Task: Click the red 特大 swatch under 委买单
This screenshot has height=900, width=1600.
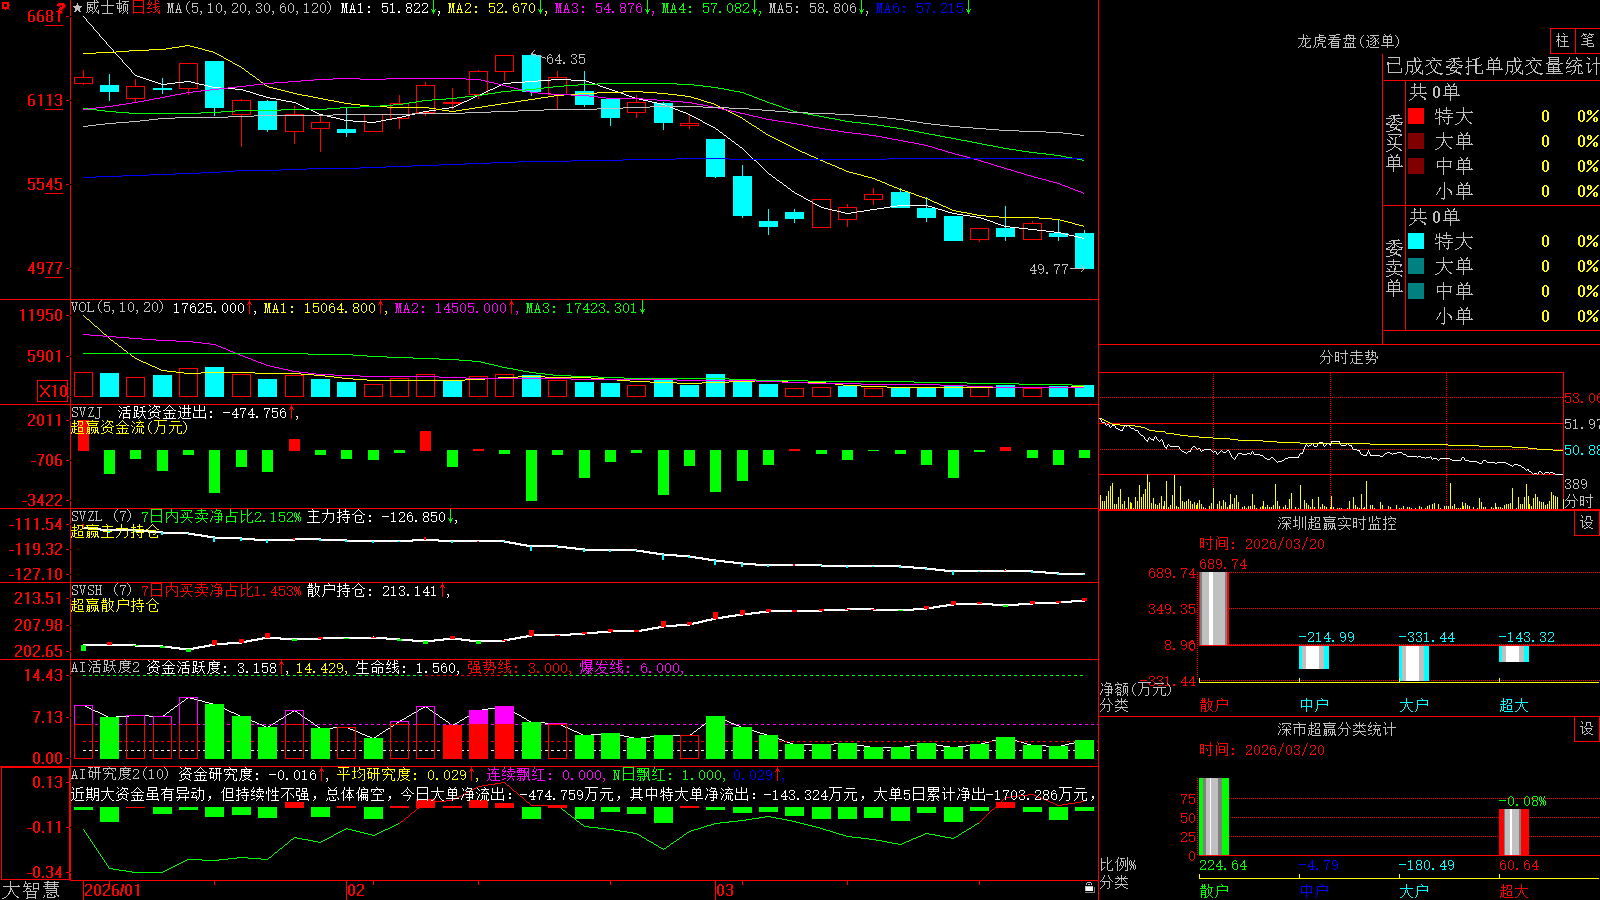Action: point(1416,116)
